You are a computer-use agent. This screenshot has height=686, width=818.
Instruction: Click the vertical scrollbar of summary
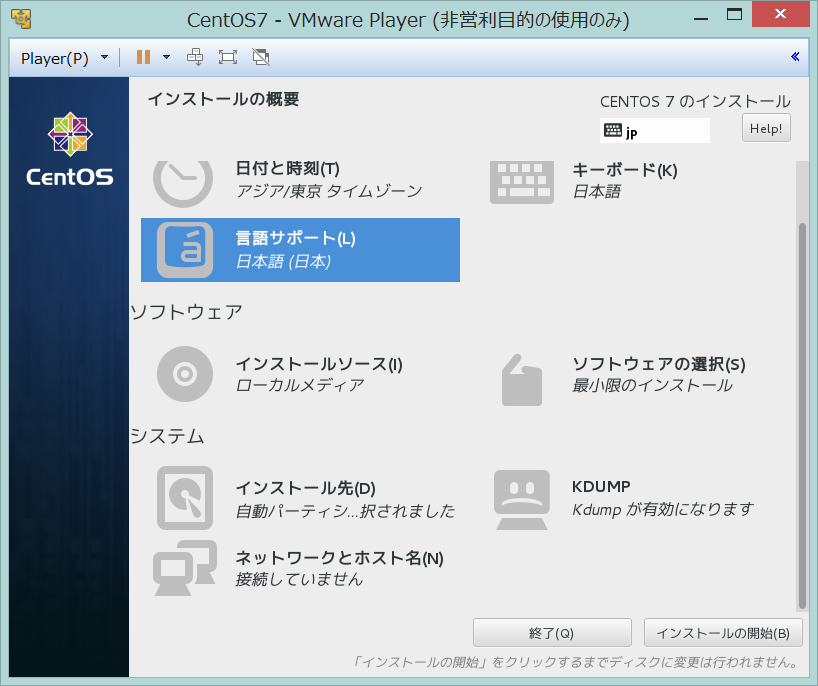point(802,416)
